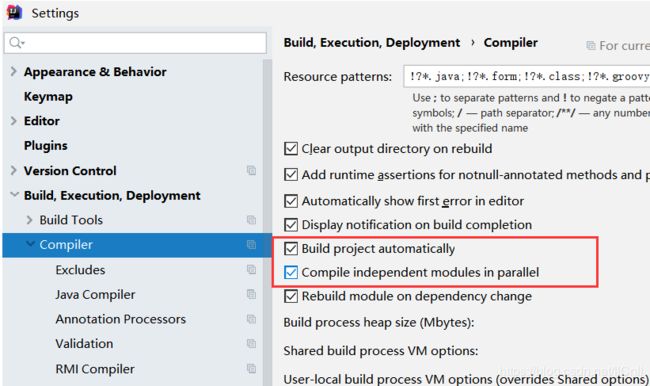
Task: Click the project-level icon beside Version Control
Action: (x=251, y=170)
